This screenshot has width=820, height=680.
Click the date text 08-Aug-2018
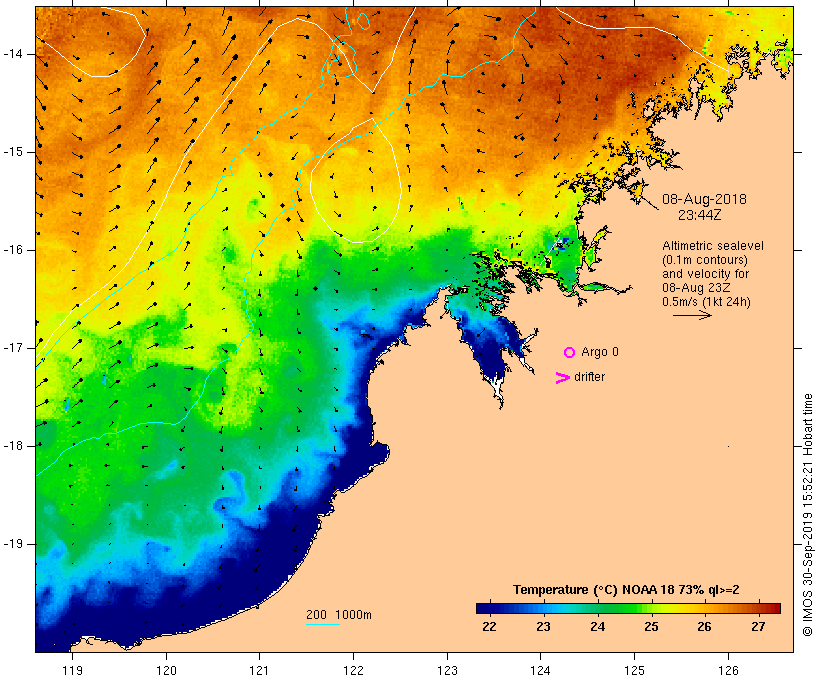(x=704, y=199)
